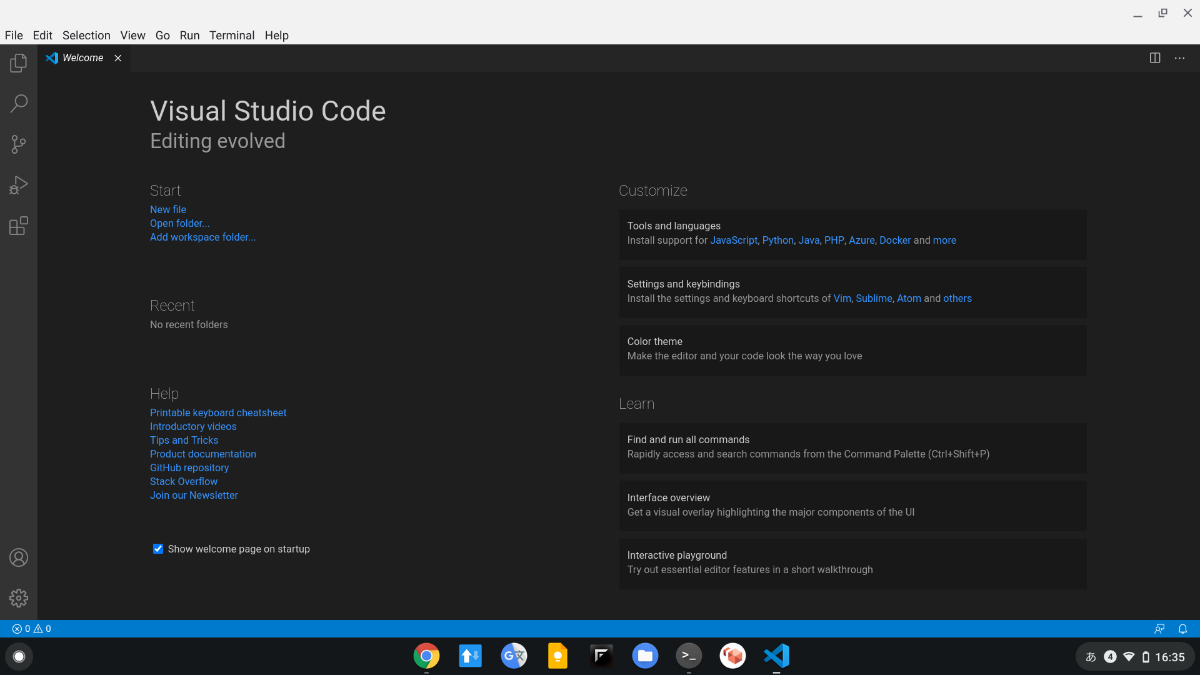Open the system tray clock 16:35
Screen dimensions: 1200x675
click(x=1170, y=657)
